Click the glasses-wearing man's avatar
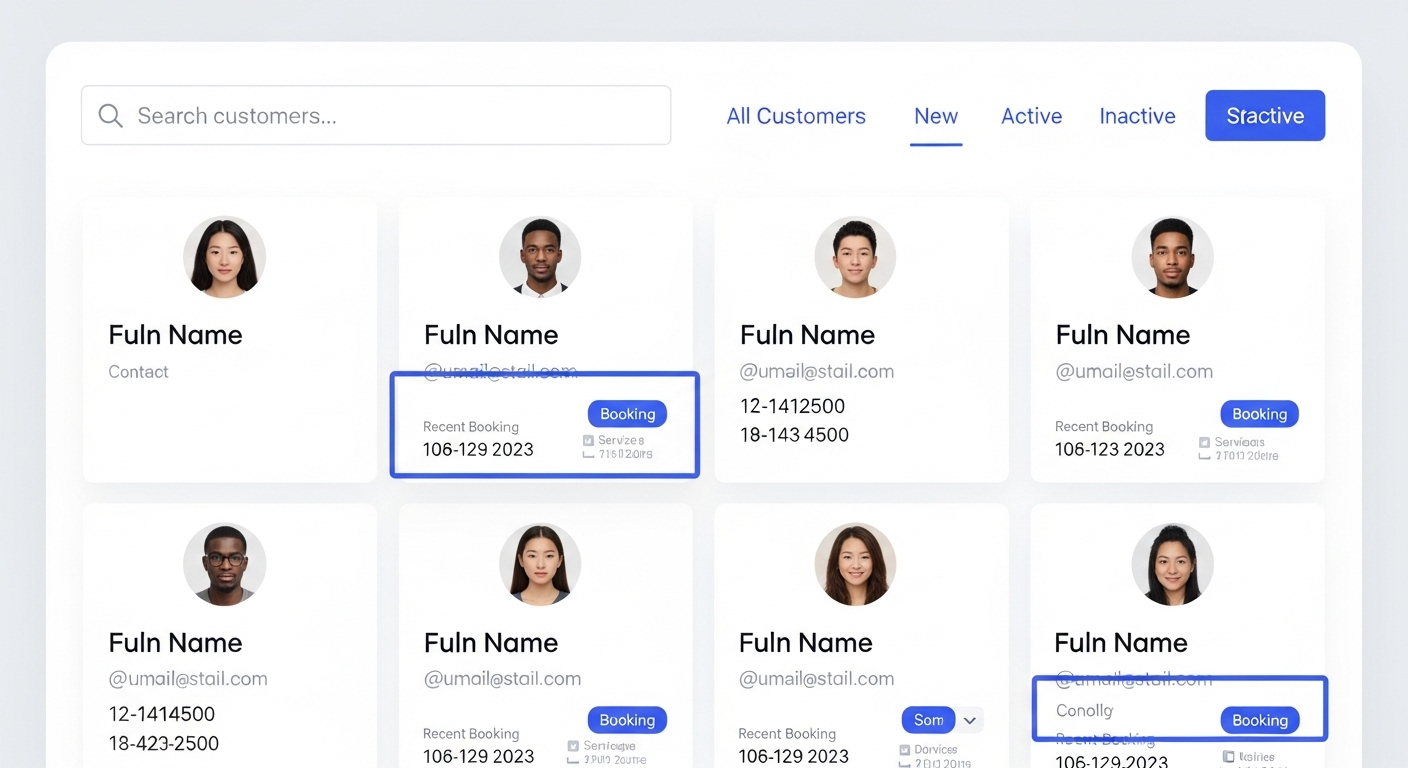Image resolution: width=1408 pixels, height=768 pixels. [224, 564]
